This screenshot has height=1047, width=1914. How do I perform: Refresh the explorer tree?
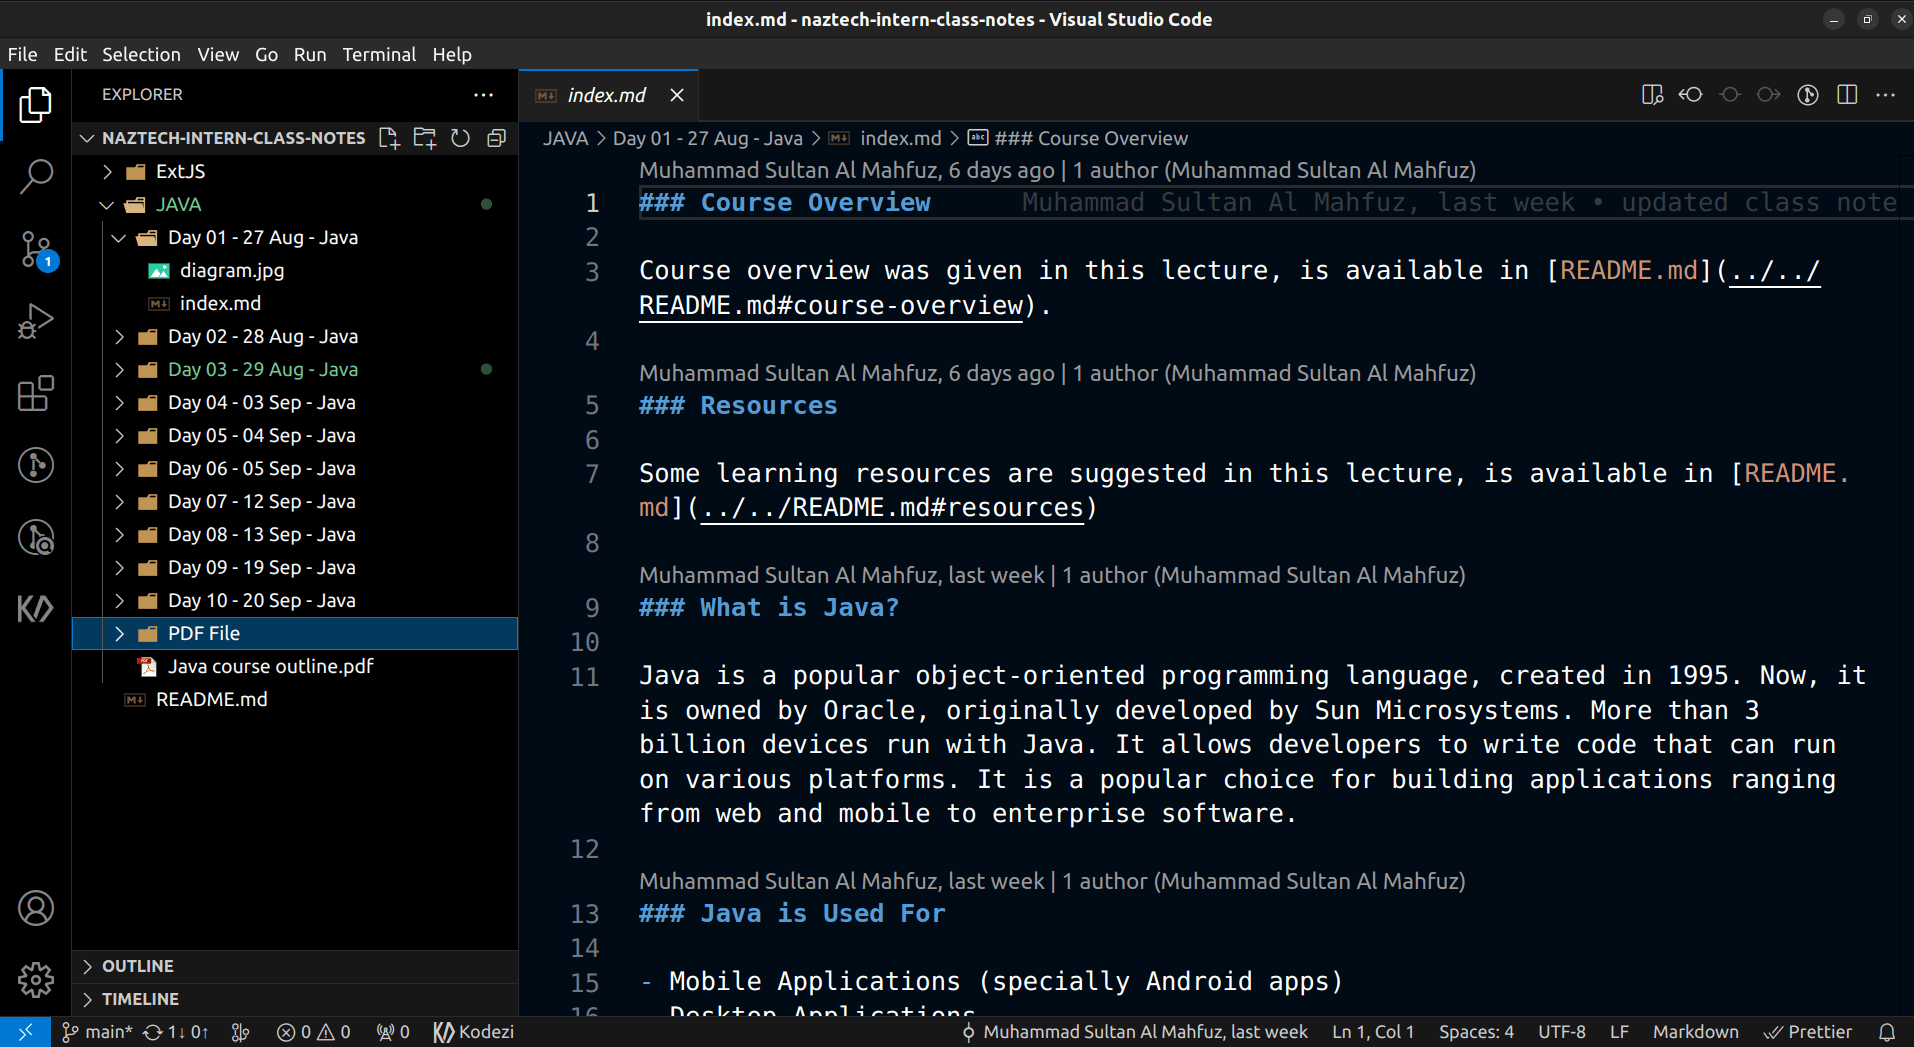(x=460, y=138)
